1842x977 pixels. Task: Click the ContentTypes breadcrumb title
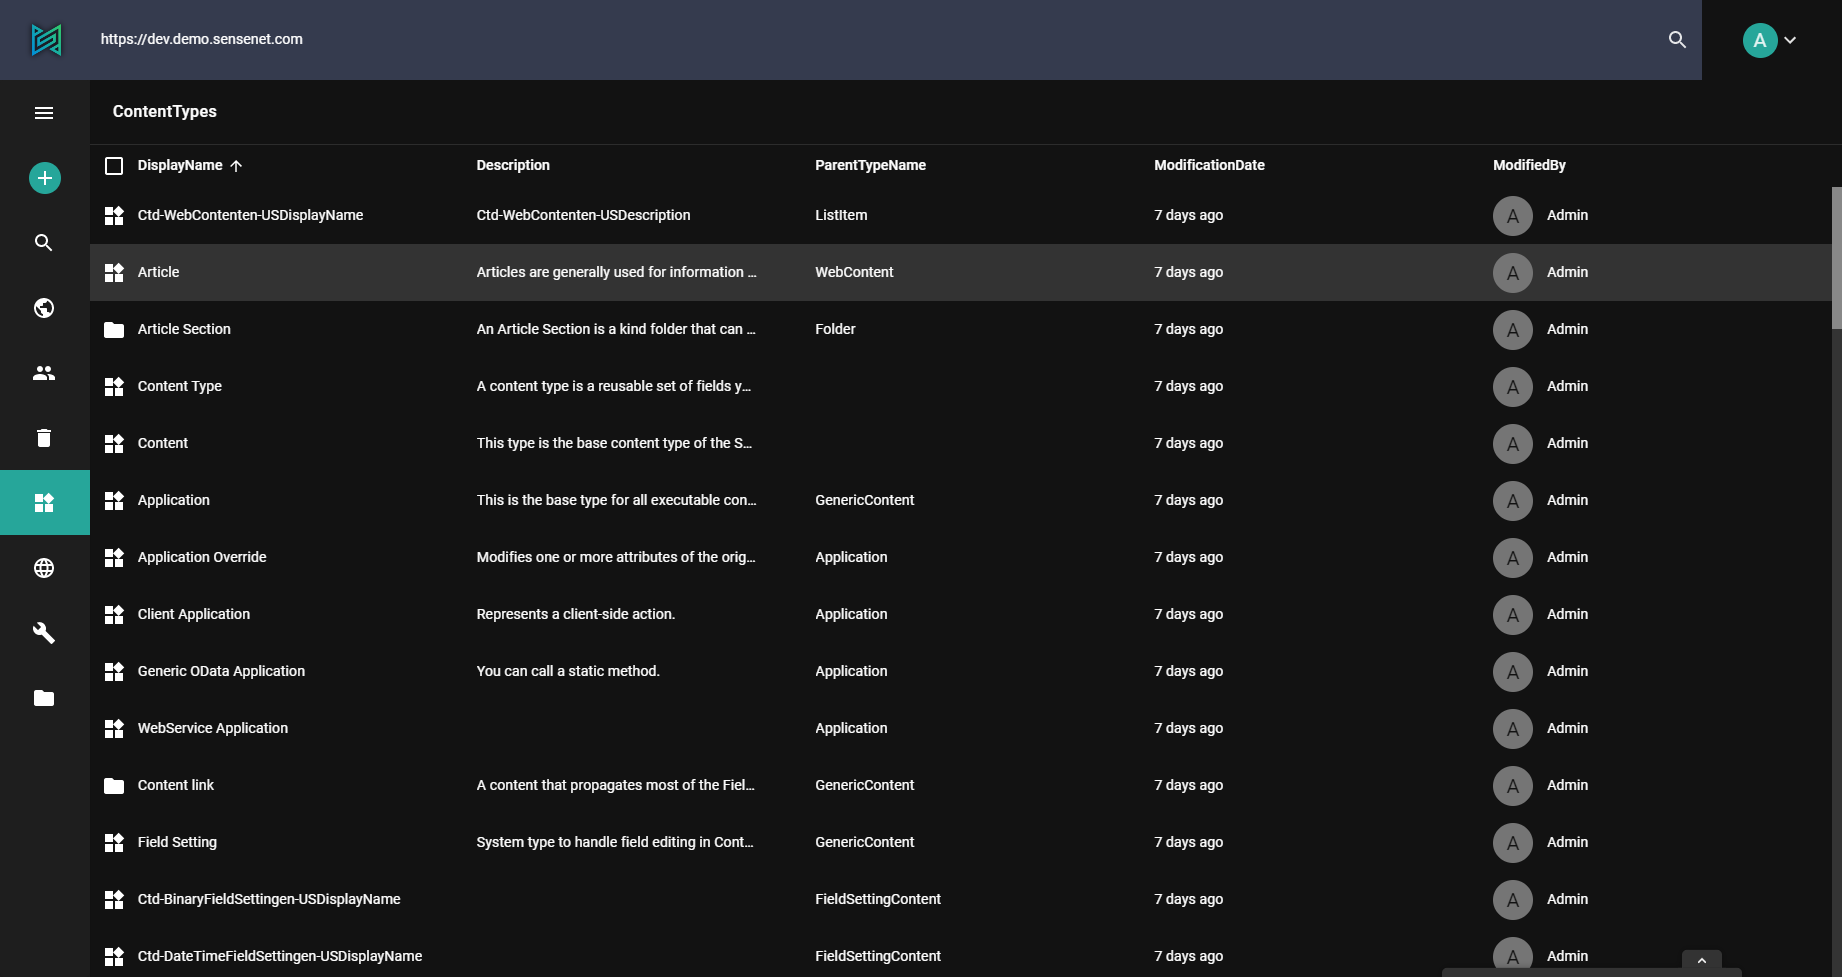coord(165,112)
